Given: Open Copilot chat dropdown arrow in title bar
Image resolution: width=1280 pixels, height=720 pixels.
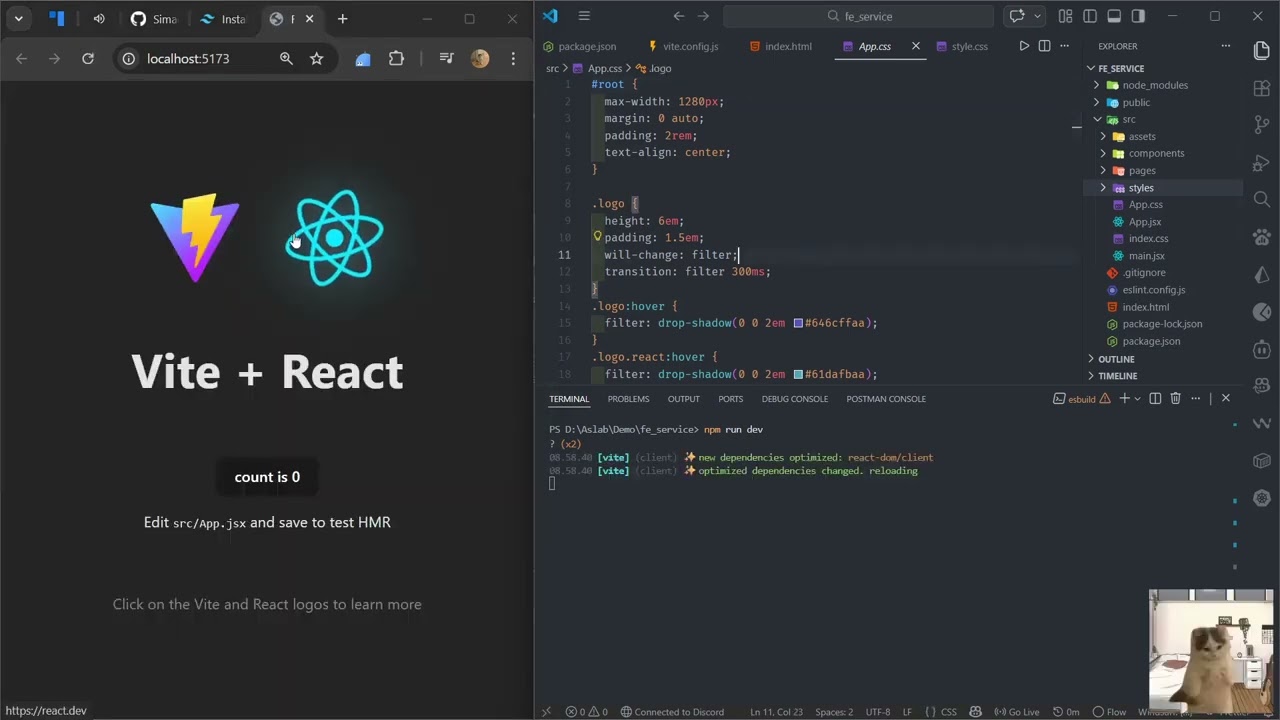Looking at the screenshot, I should [1038, 16].
